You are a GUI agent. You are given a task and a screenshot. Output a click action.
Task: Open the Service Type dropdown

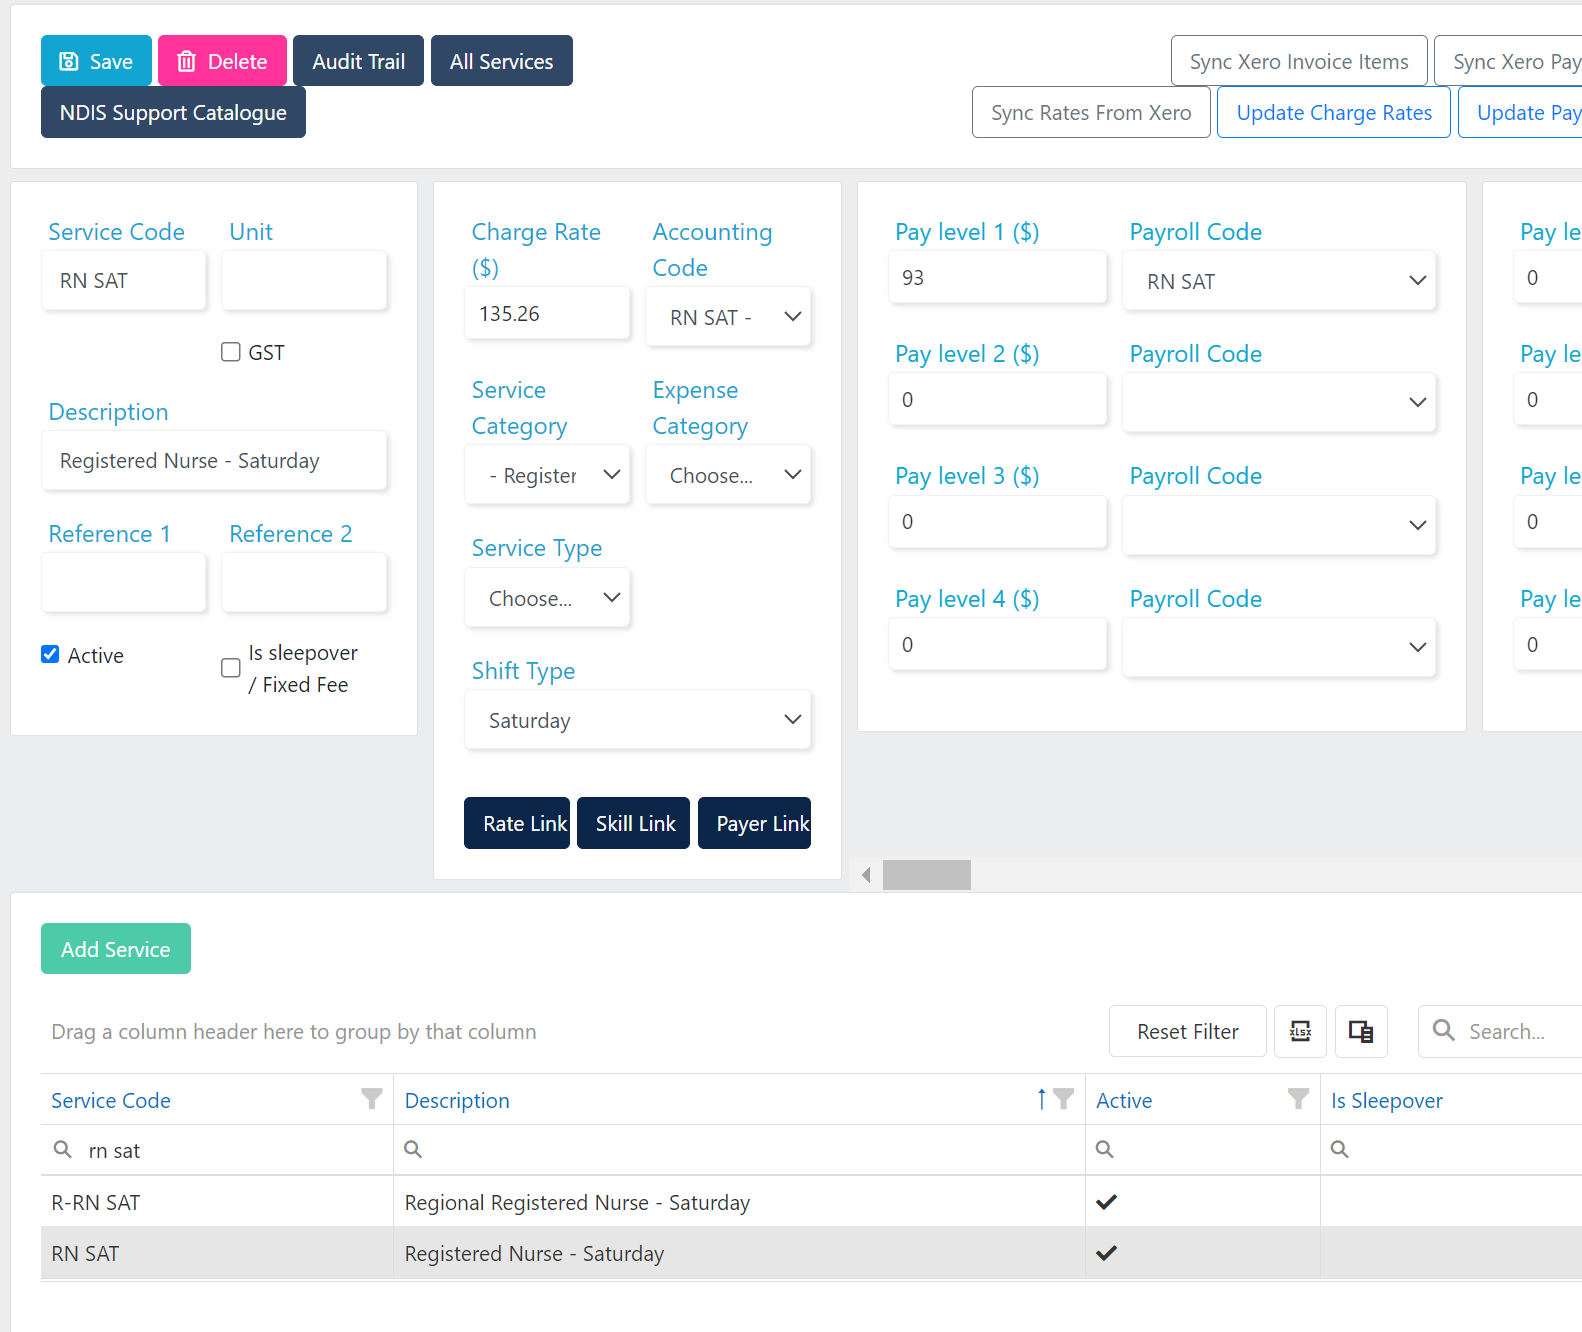click(547, 598)
